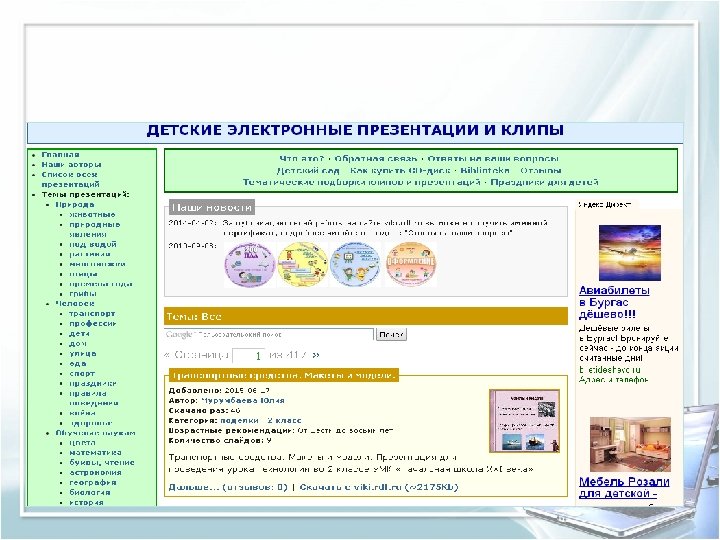Select Природа topic in the sidebar
The width and height of the screenshot is (720, 540).
click(x=75, y=205)
